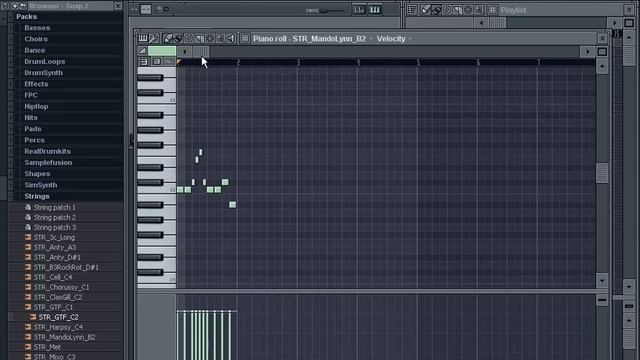The height and width of the screenshot is (360, 640).
Task: Click the browser snapshot arrow icon
Action: [x=23, y=6]
